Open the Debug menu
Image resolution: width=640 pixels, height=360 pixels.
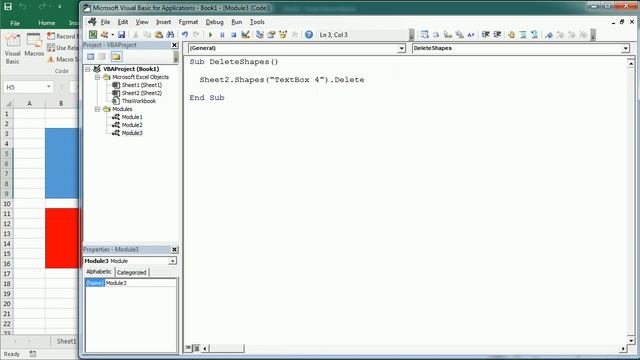point(214,22)
